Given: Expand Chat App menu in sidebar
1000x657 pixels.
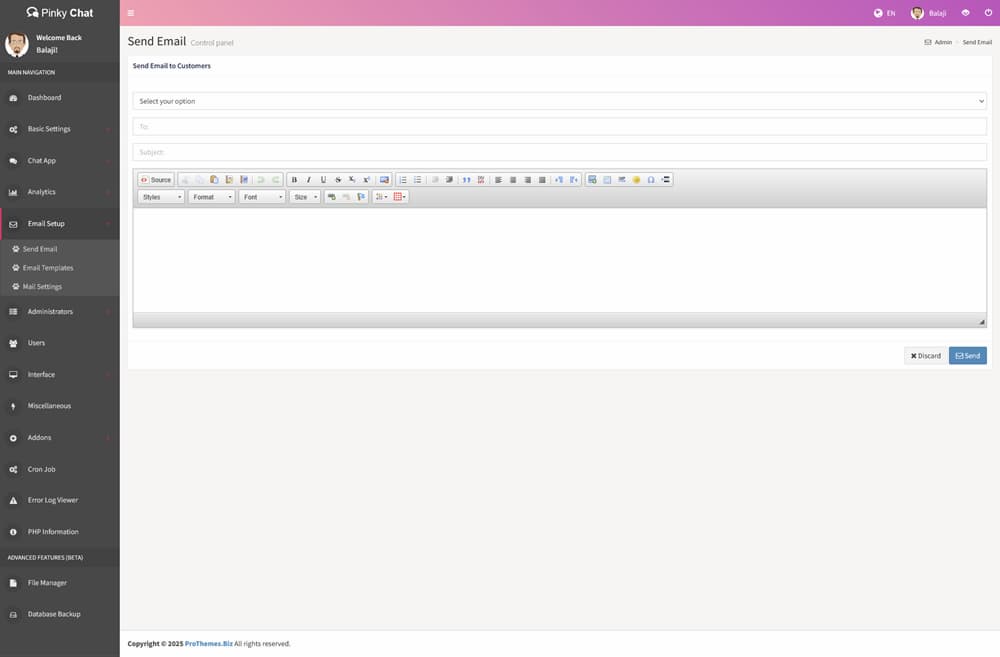Looking at the screenshot, I should coord(60,161).
